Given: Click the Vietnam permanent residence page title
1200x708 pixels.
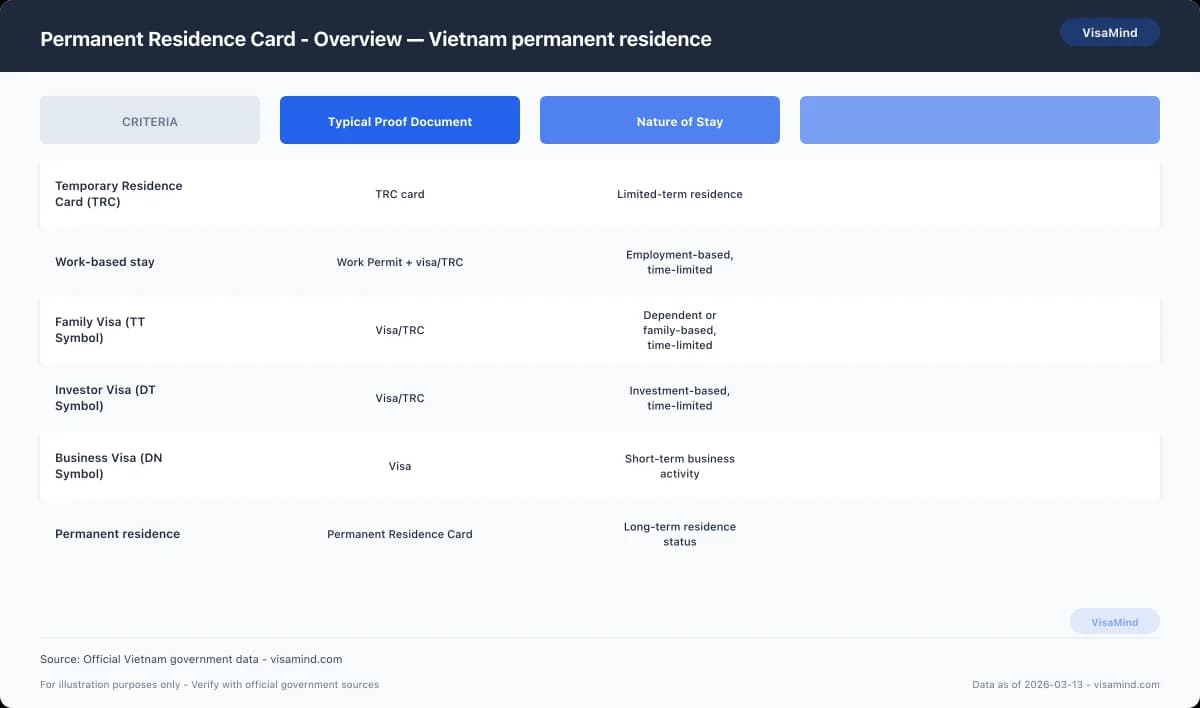Looking at the screenshot, I should [x=375, y=39].
